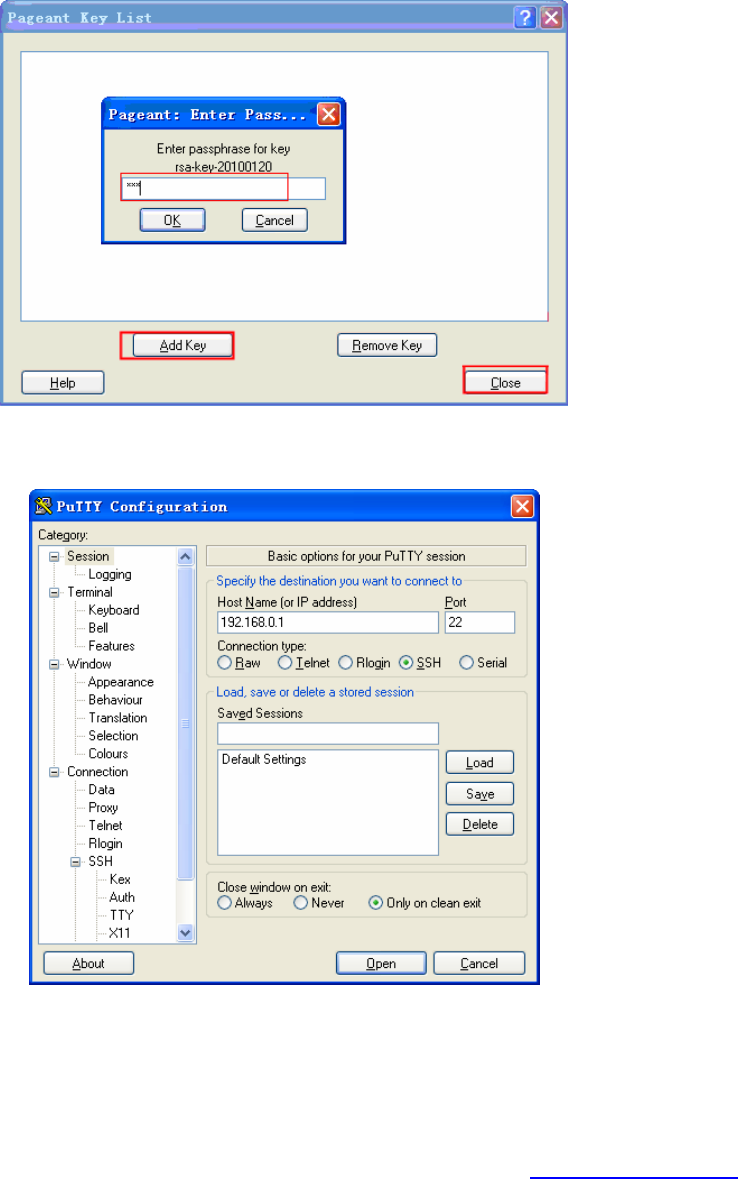Image resolution: width=738 pixels, height=1179 pixels.
Task: Open Help in Pageant Key List
Action: tap(62, 383)
